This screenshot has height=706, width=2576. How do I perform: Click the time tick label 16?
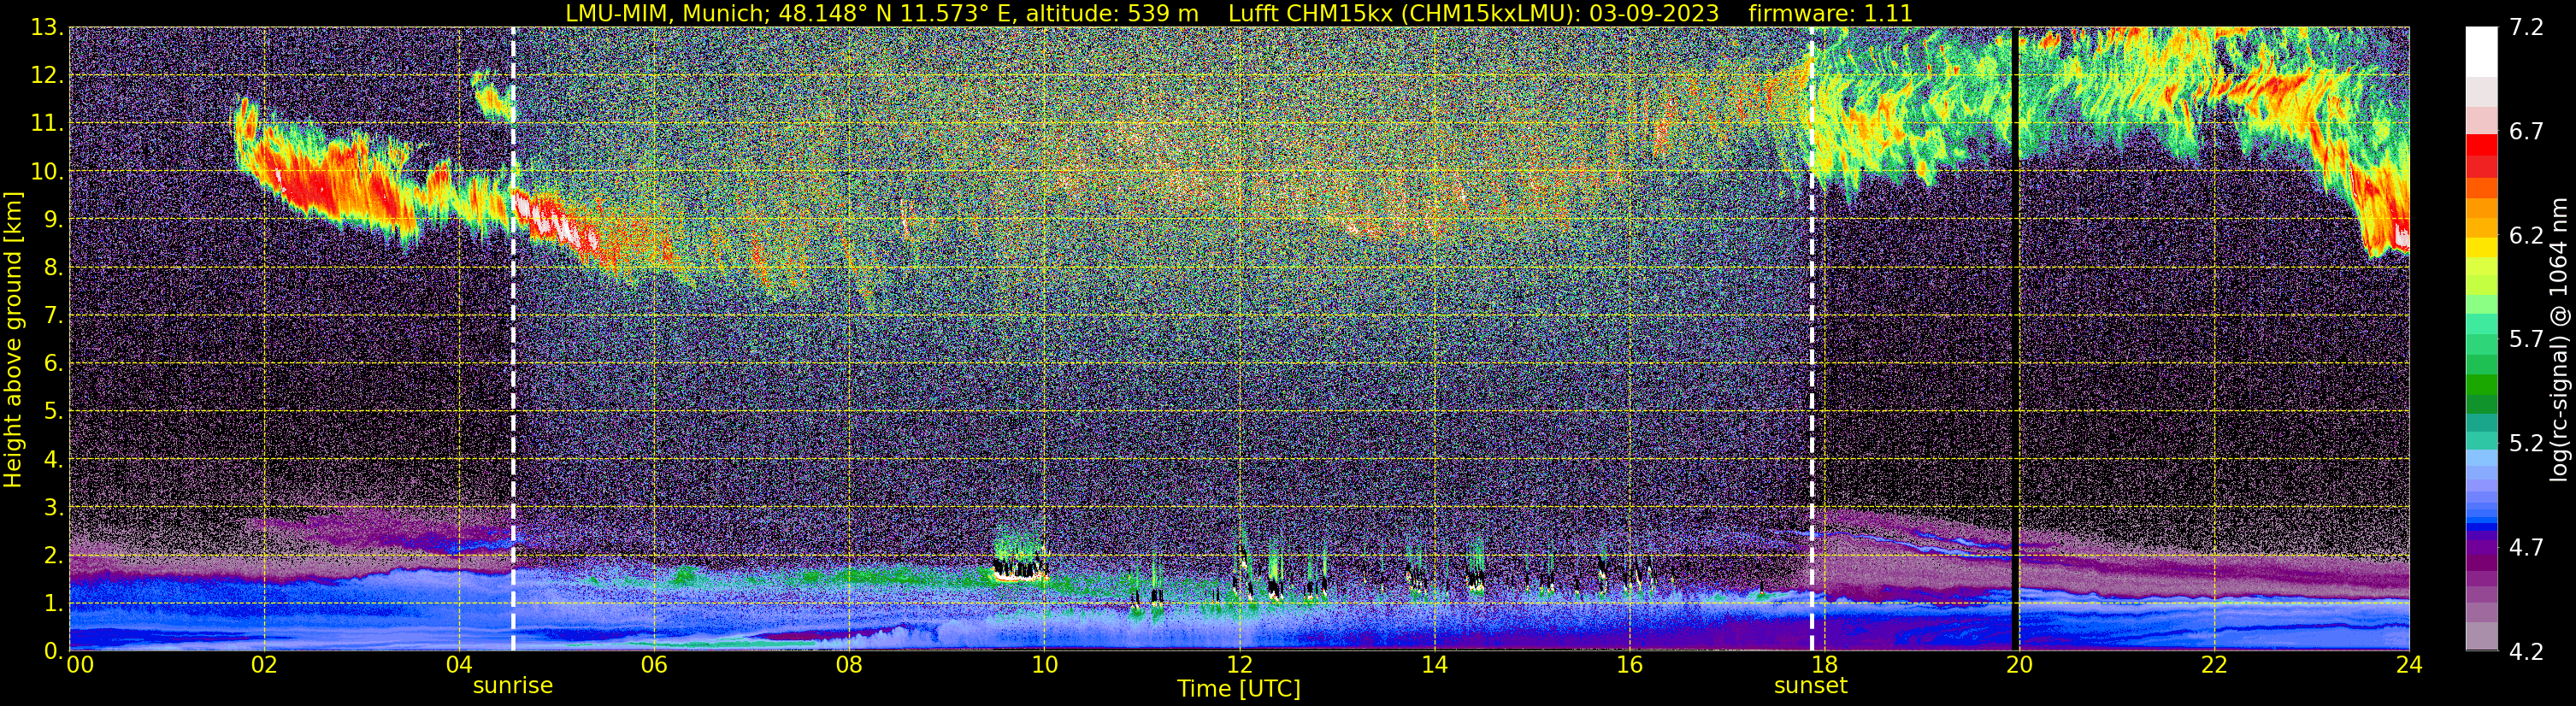pos(1629,666)
